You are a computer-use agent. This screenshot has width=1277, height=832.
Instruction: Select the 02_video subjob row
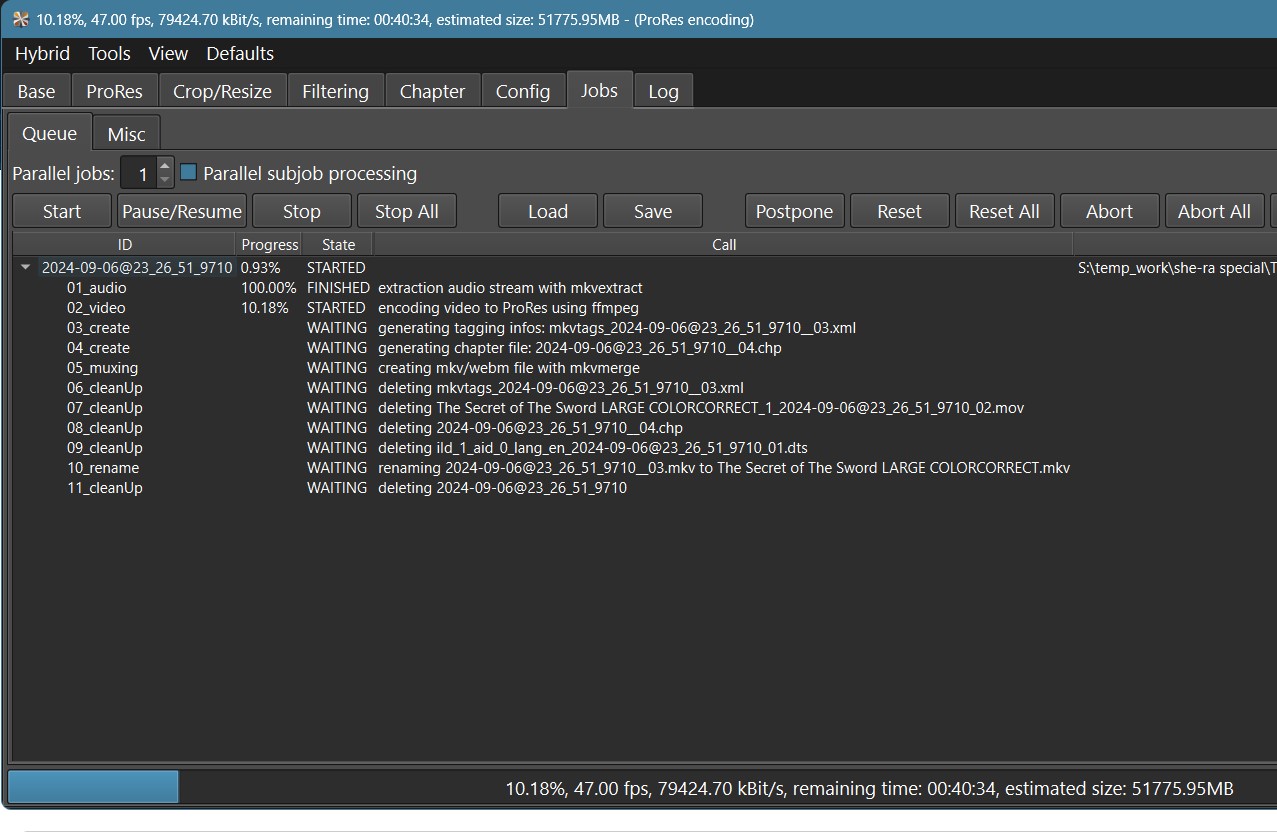point(96,308)
